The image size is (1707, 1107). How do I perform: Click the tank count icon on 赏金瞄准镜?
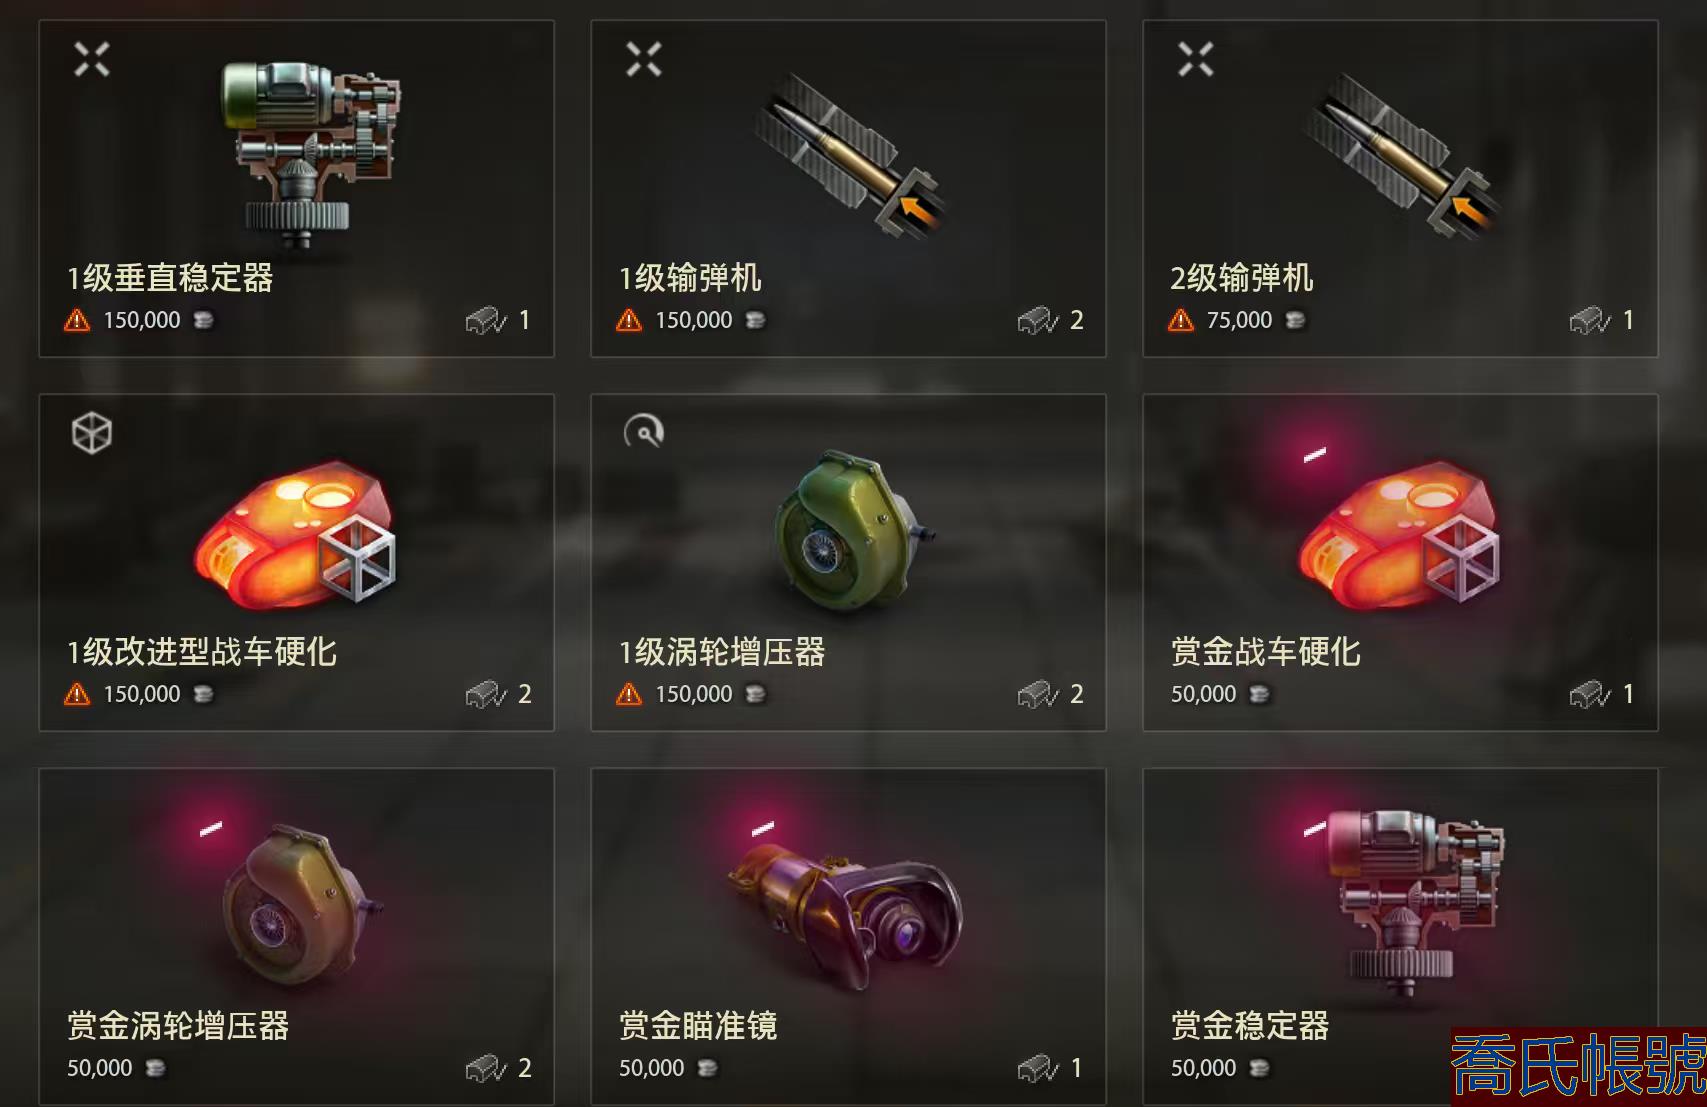pyautogui.click(x=1038, y=1069)
